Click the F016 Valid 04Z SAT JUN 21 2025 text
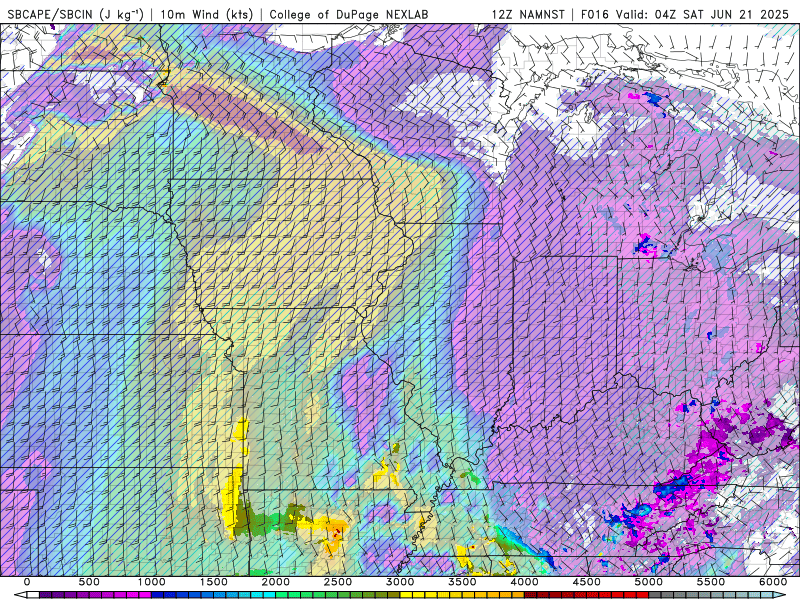This screenshot has height=600, width=800. click(684, 14)
